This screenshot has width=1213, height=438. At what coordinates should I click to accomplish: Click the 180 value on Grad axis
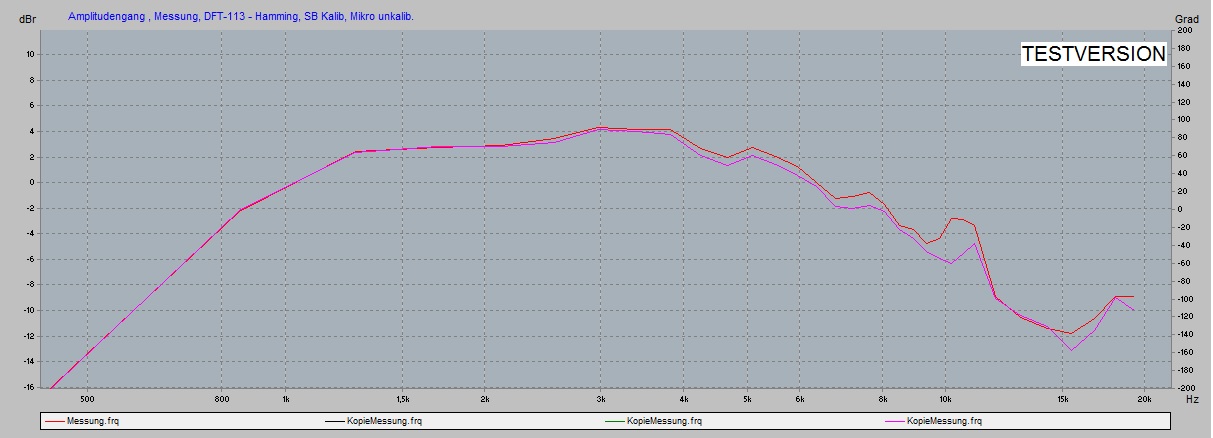[1184, 48]
